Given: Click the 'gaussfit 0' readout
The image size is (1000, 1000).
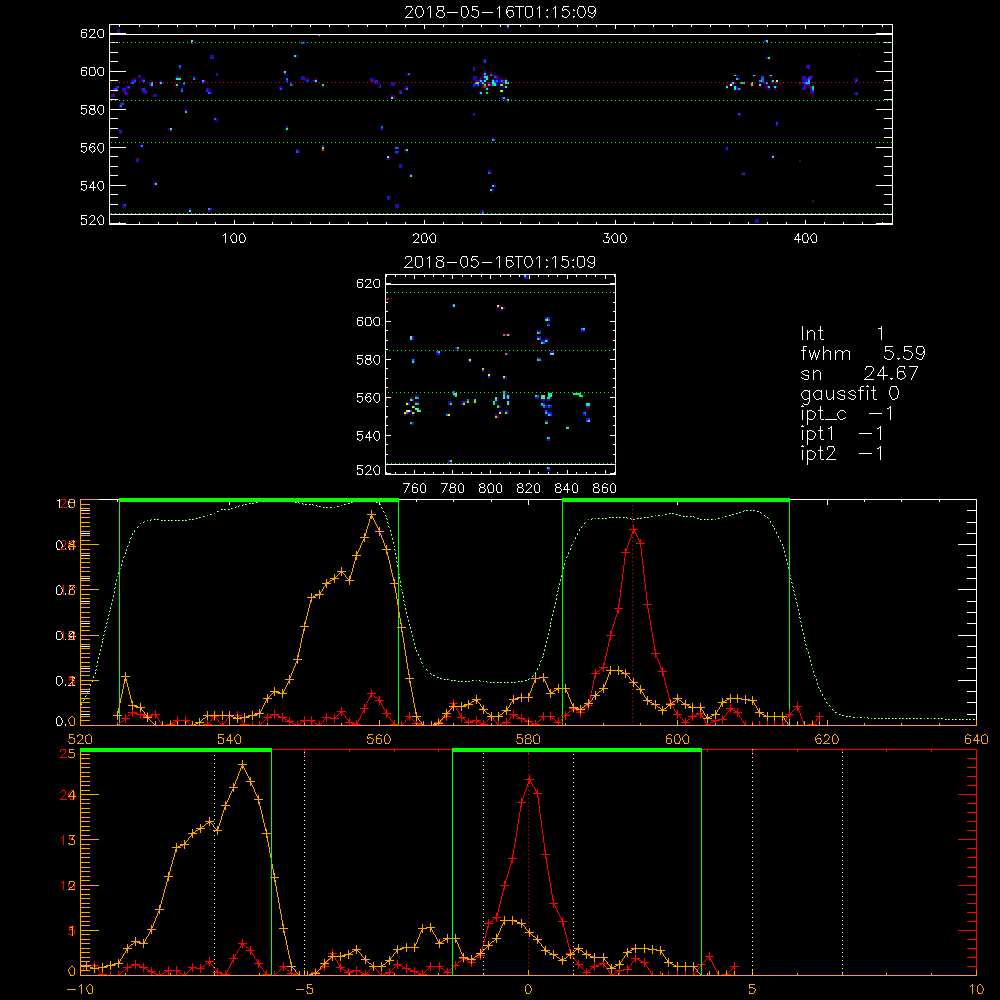Looking at the screenshot, I should coord(850,393).
